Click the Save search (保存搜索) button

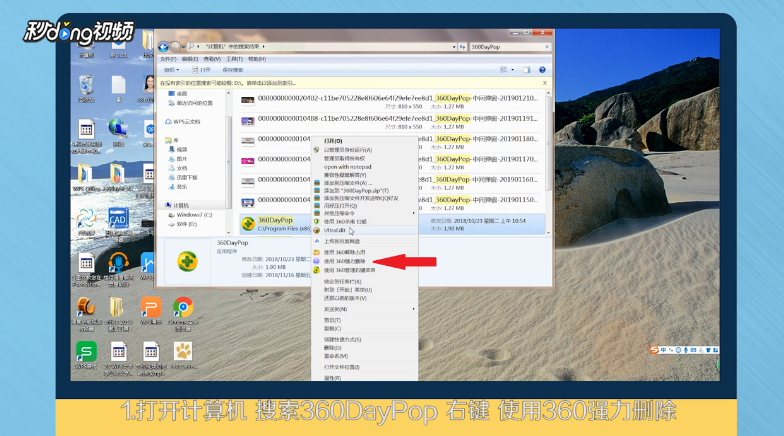click(x=232, y=70)
